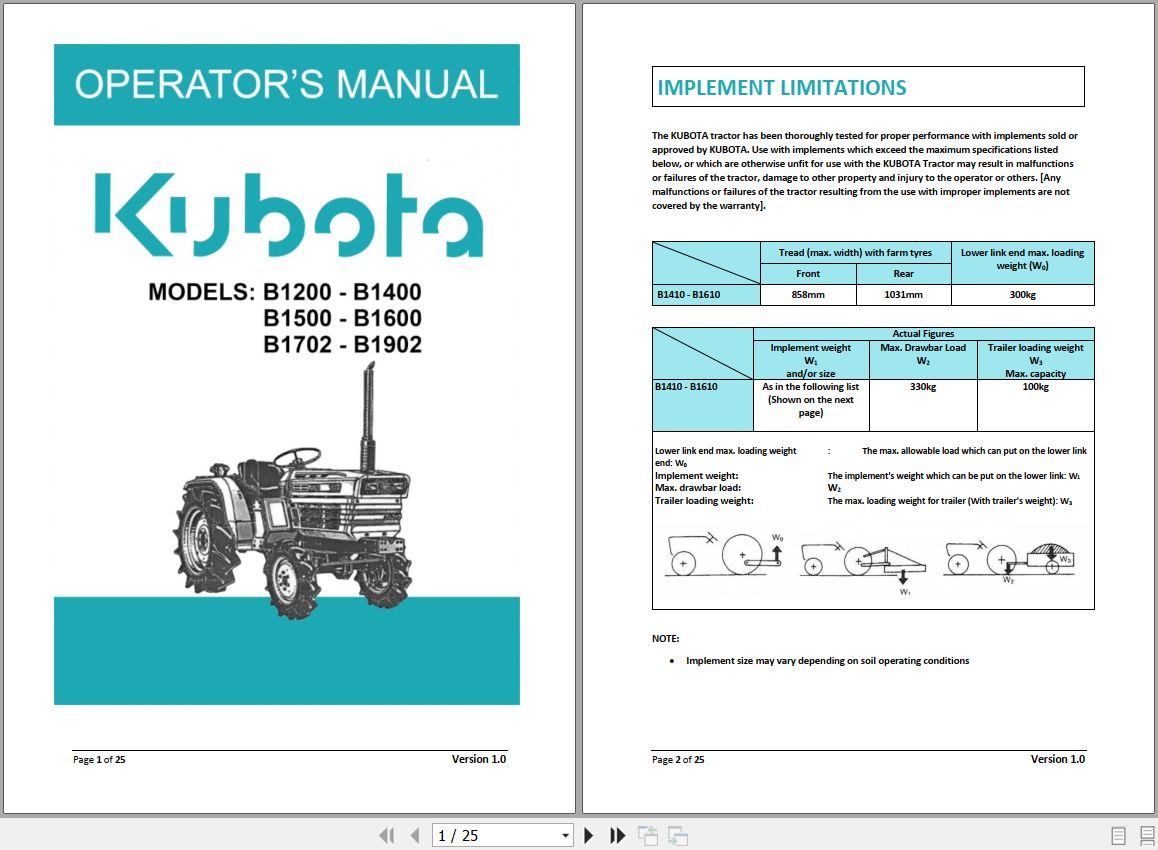Click the tractor illustration on the cover
Screen dimensions: 1158x850
[x=293, y=490]
